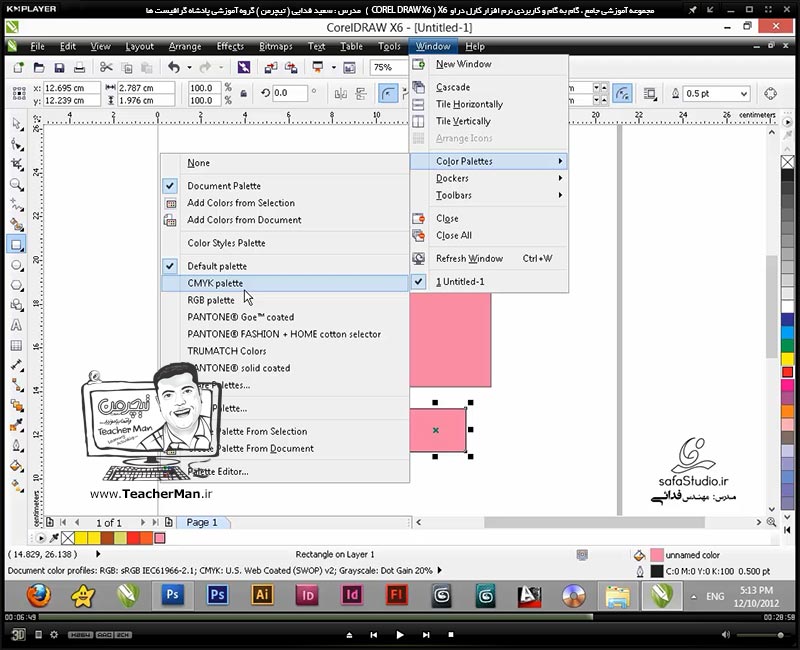Choose Cascade in Window menu

(489, 87)
